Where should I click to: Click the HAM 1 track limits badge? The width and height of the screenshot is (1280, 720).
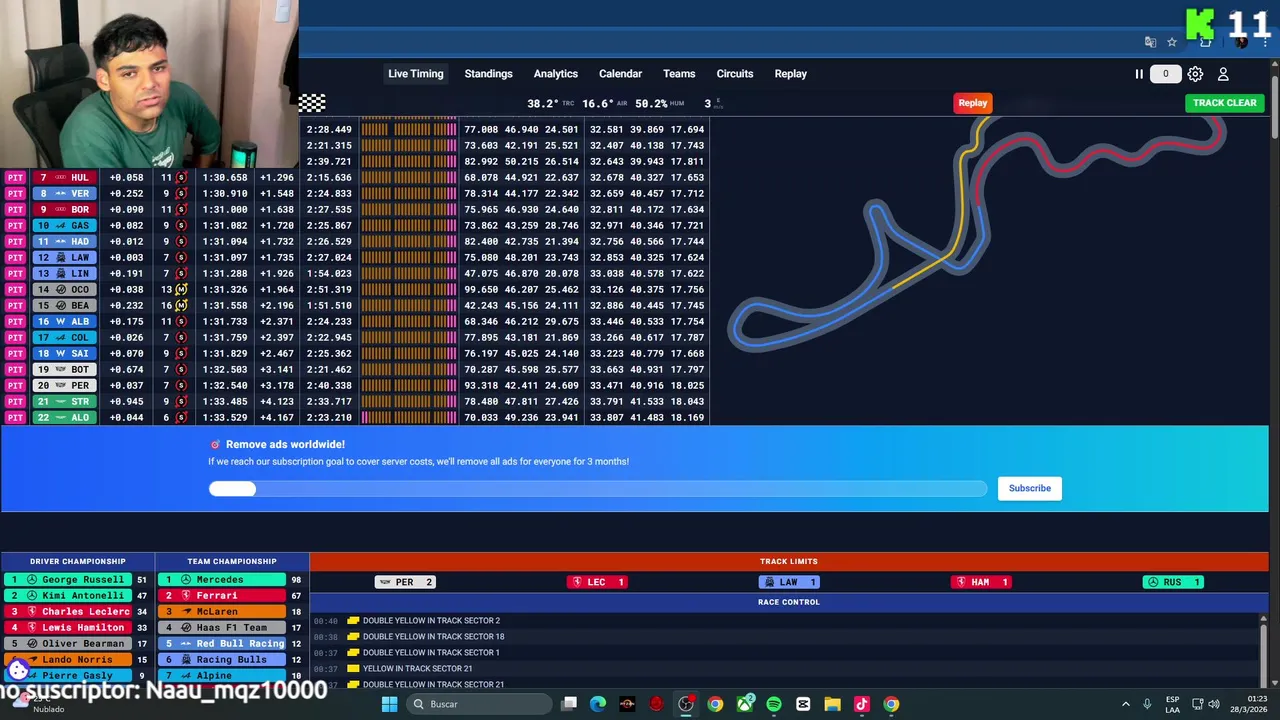(x=981, y=582)
